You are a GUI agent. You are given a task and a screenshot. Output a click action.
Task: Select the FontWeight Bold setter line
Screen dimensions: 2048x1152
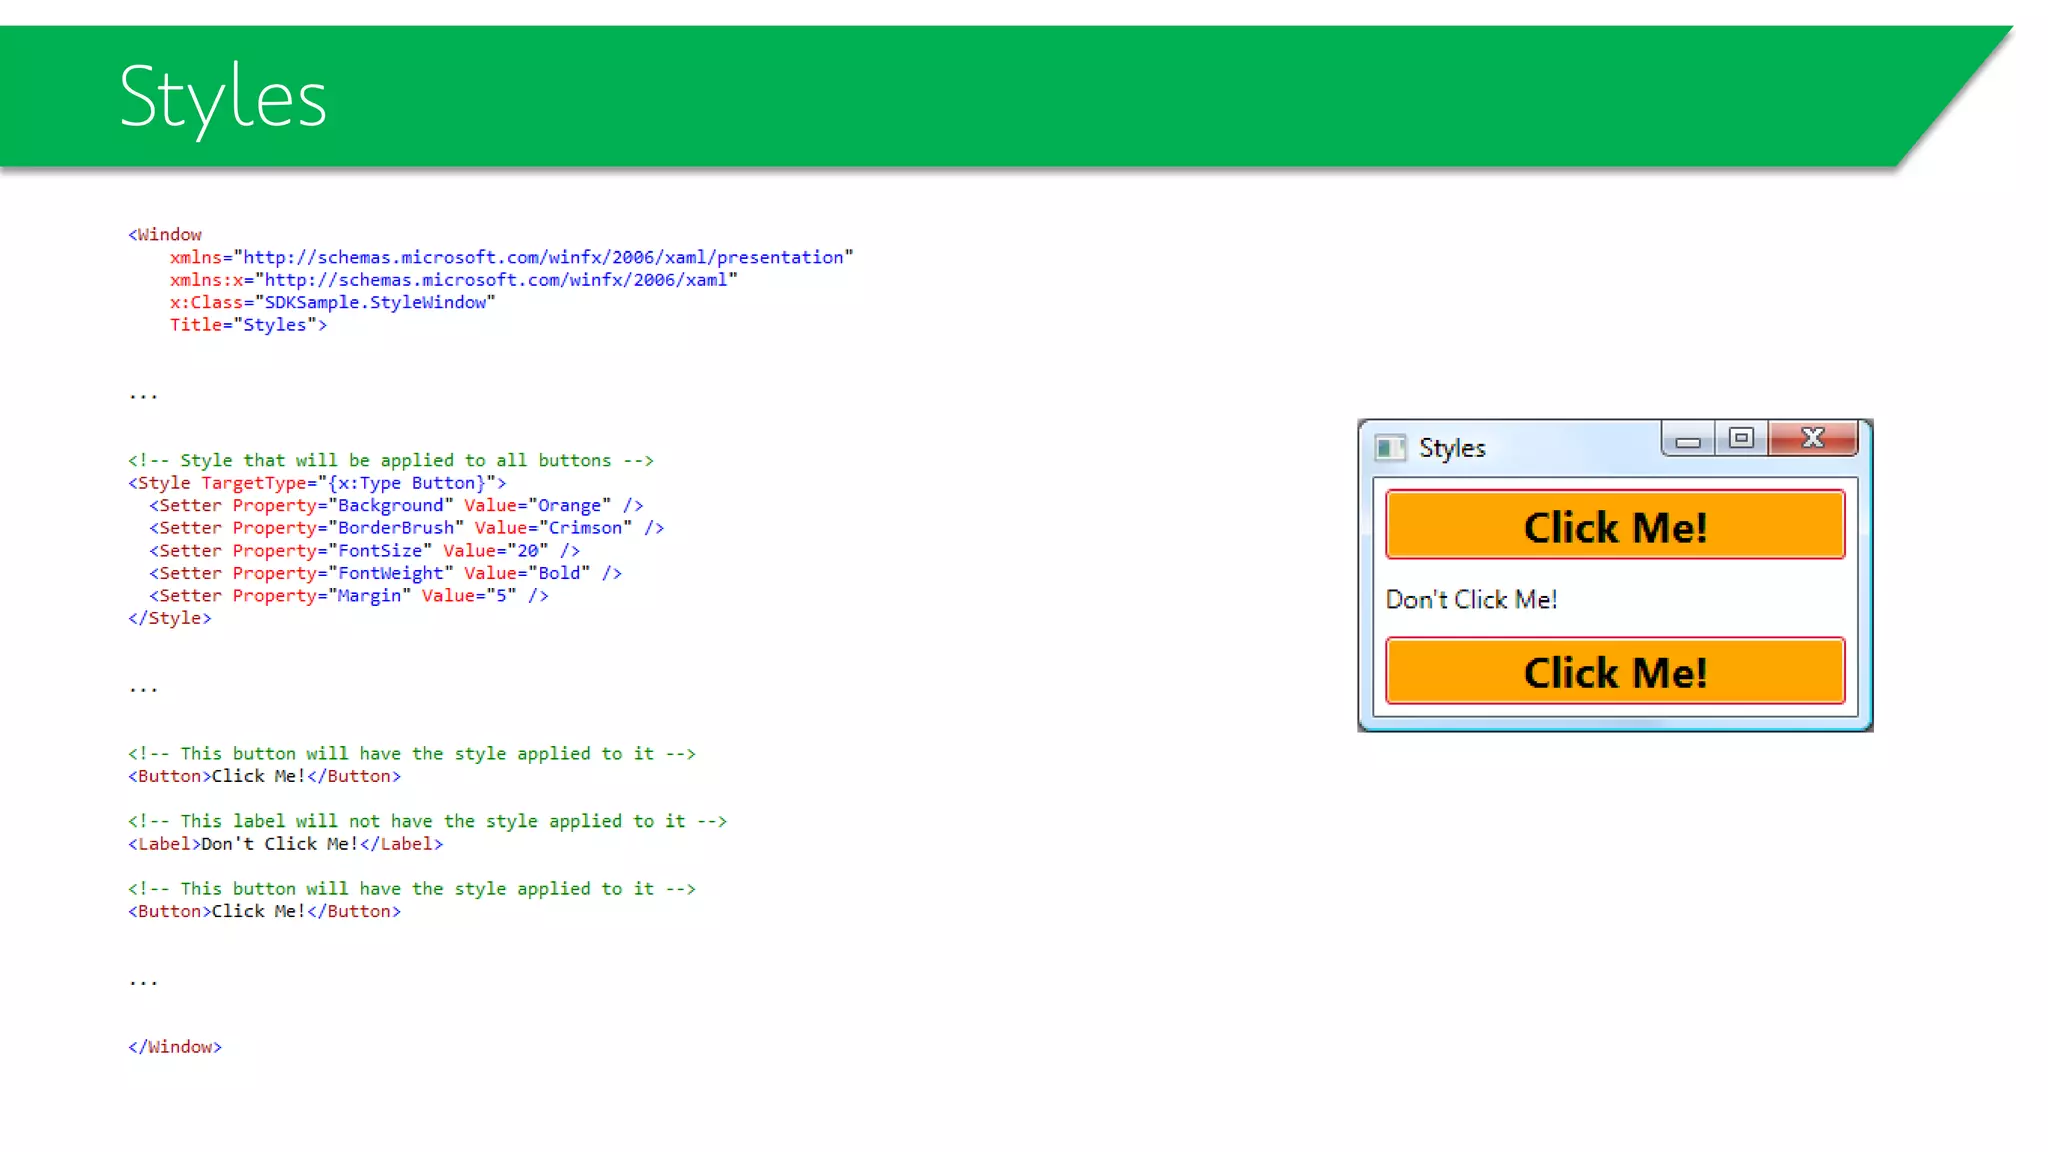pyautogui.click(x=385, y=573)
